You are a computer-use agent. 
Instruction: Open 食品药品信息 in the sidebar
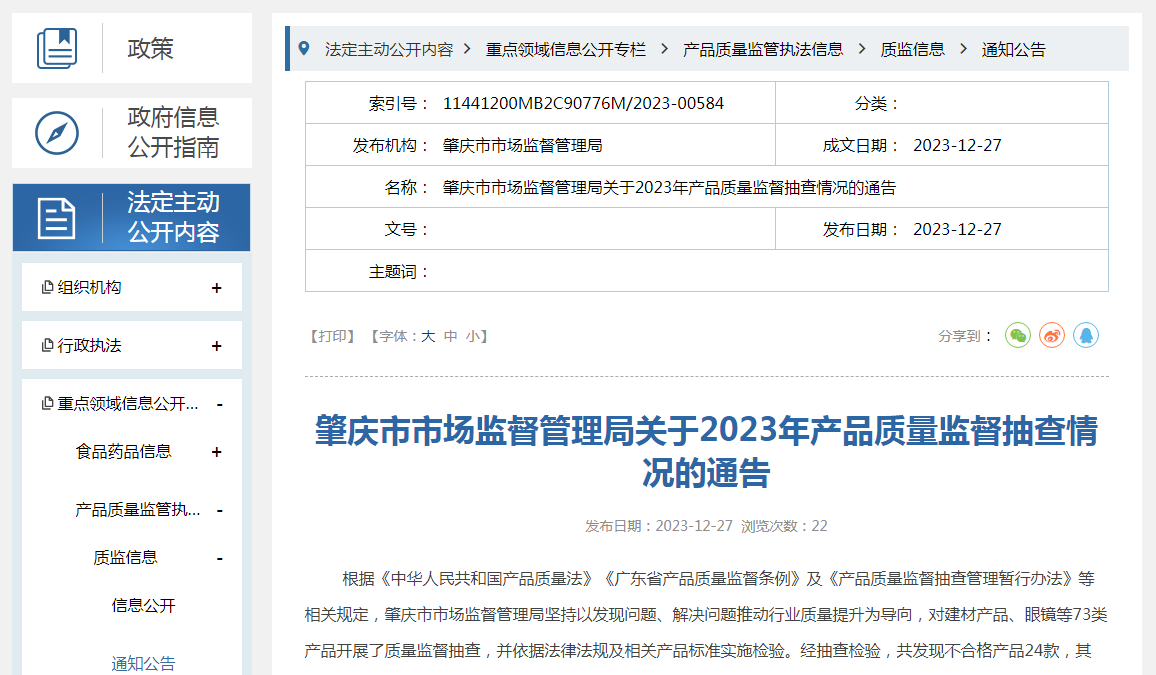(123, 452)
